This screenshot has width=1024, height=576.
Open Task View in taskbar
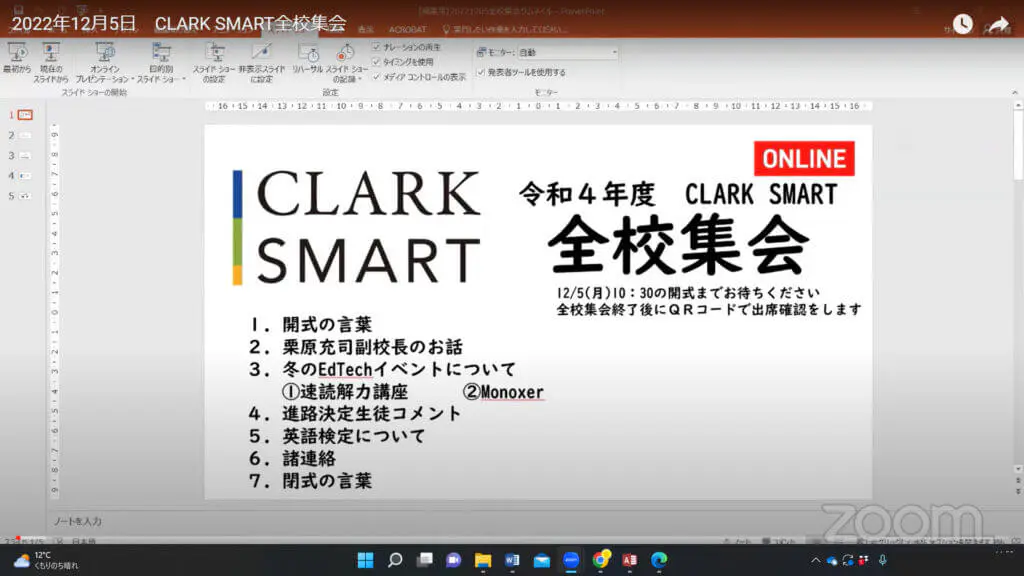tap(425, 560)
